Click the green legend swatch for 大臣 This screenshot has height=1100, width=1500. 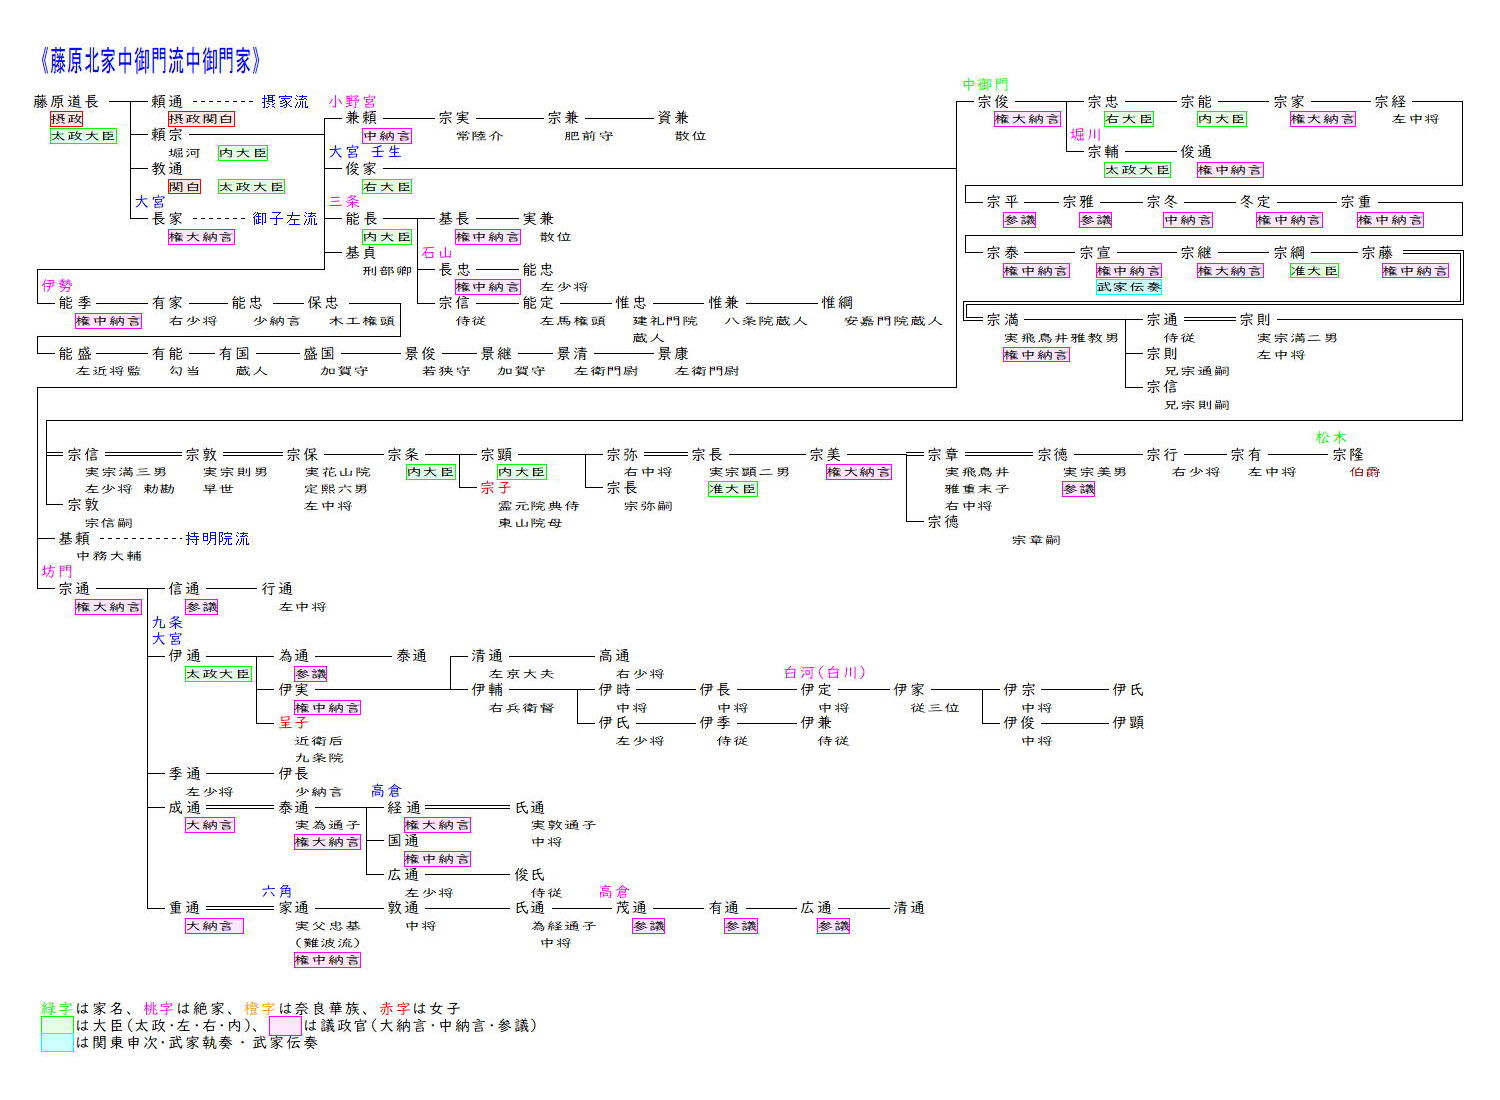pyautogui.click(x=56, y=1025)
